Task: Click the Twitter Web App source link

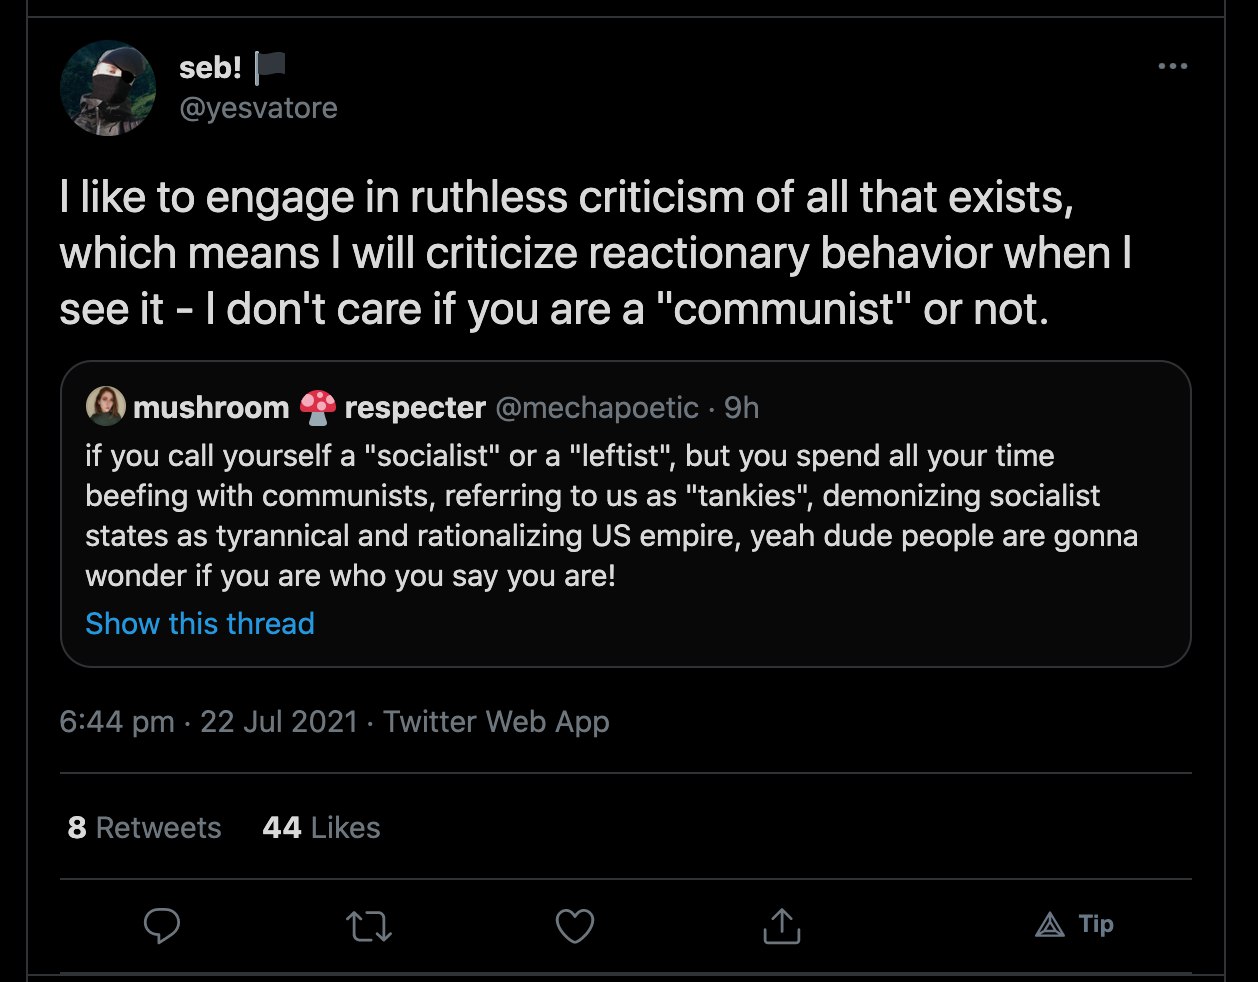Action: 496,721
